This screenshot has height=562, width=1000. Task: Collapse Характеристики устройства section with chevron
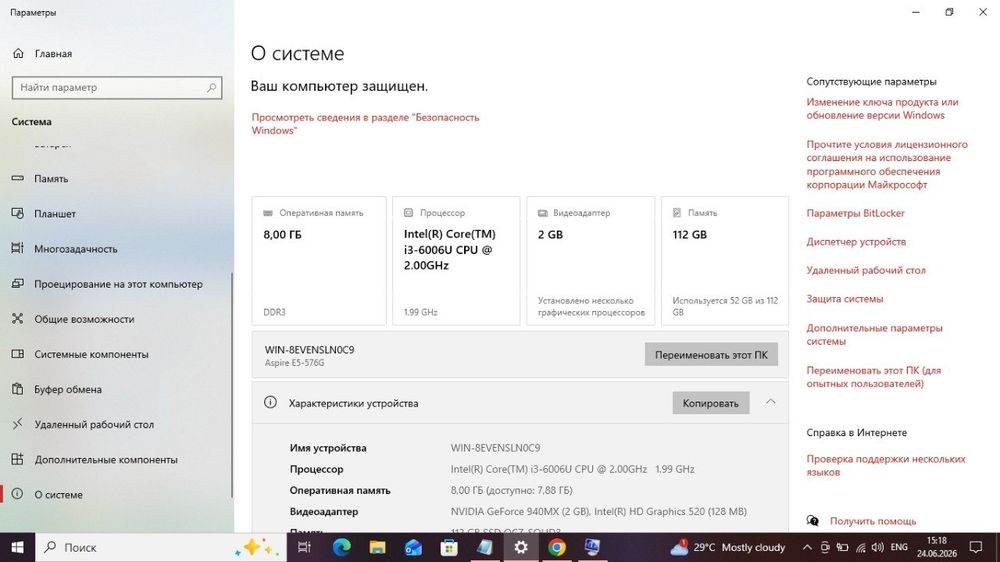click(770, 402)
